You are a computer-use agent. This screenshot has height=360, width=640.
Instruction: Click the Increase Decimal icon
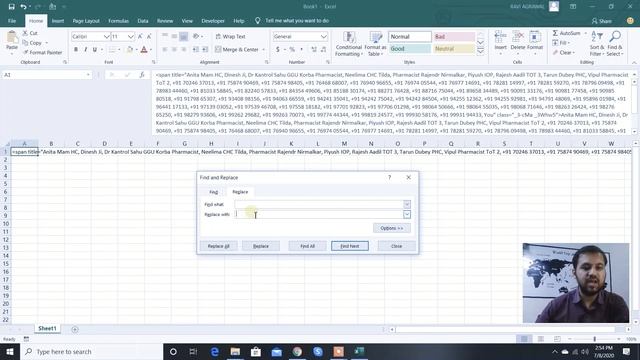(314, 50)
